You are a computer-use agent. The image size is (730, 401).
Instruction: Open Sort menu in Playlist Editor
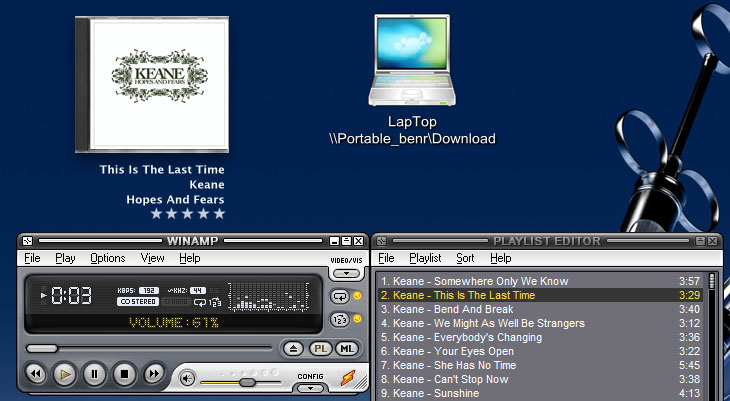click(x=465, y=258)
